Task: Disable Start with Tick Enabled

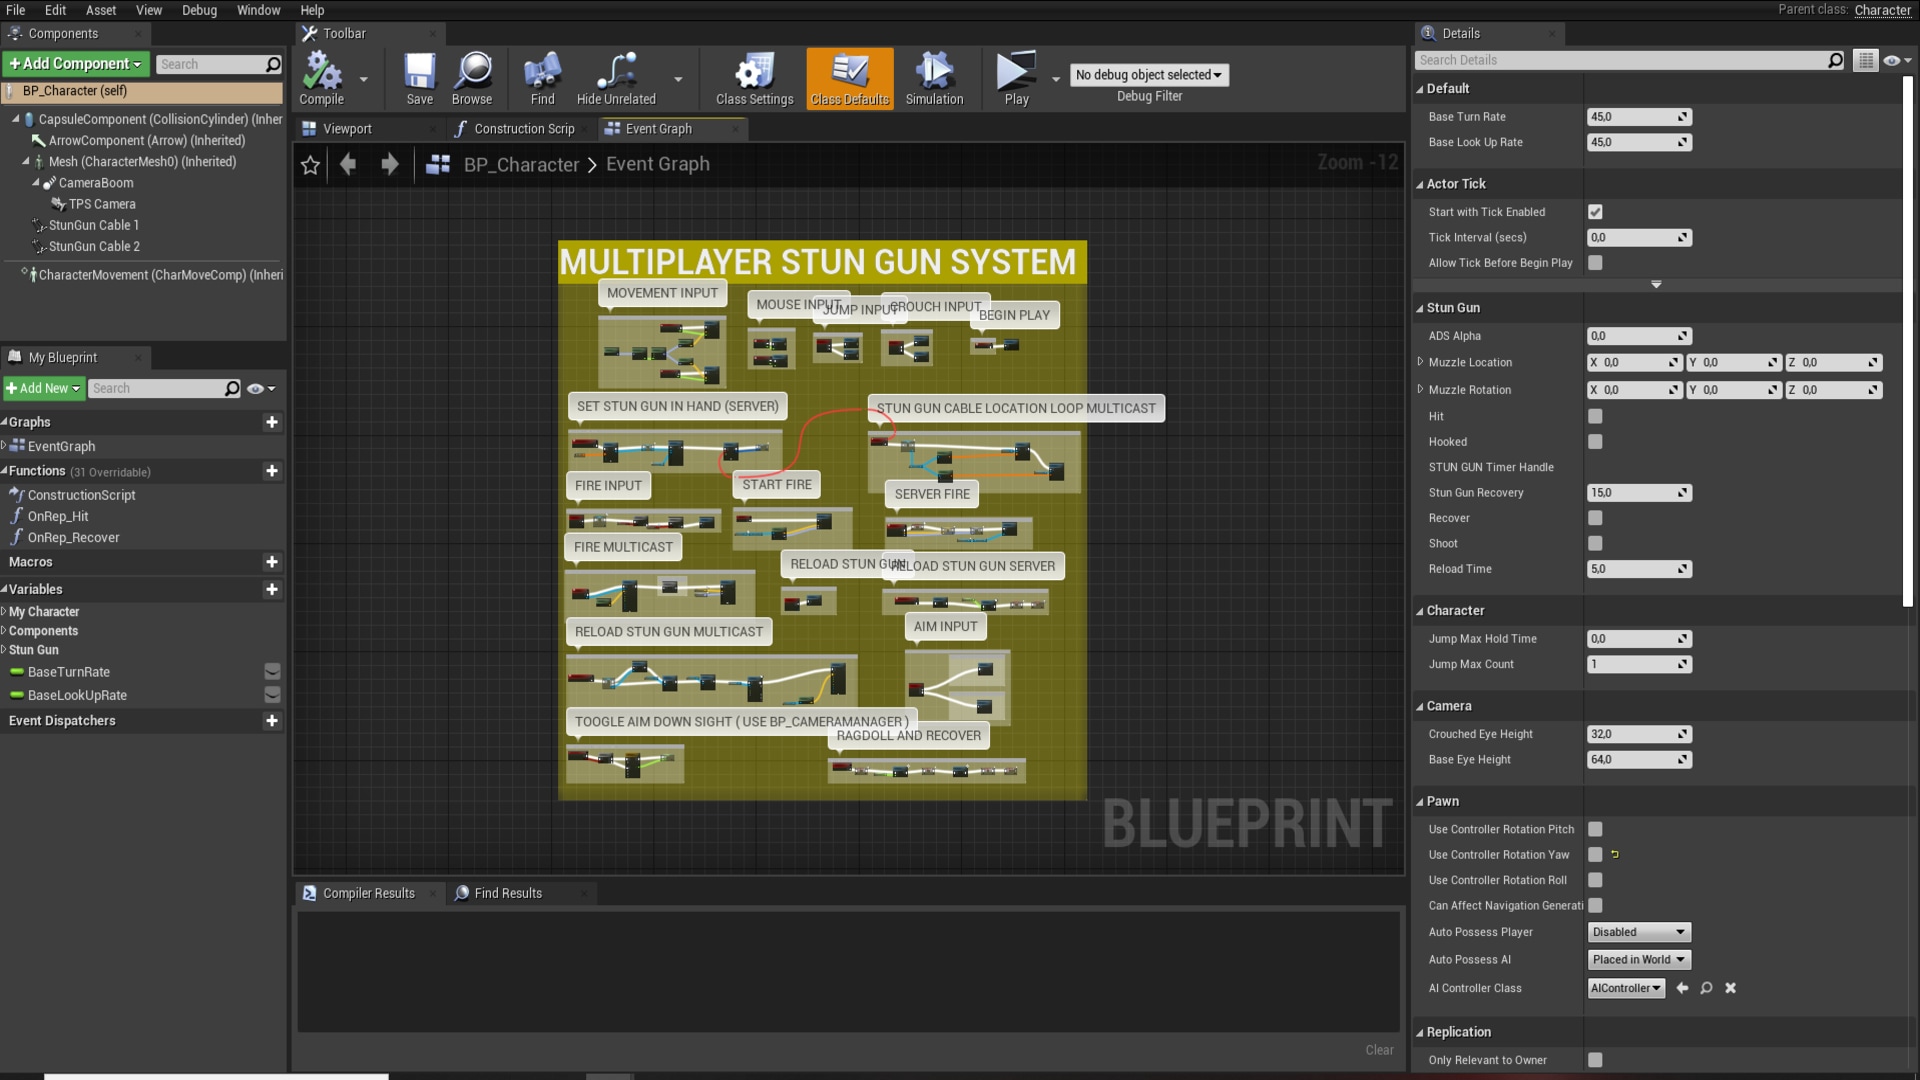Action: [x=1595, y=211]
